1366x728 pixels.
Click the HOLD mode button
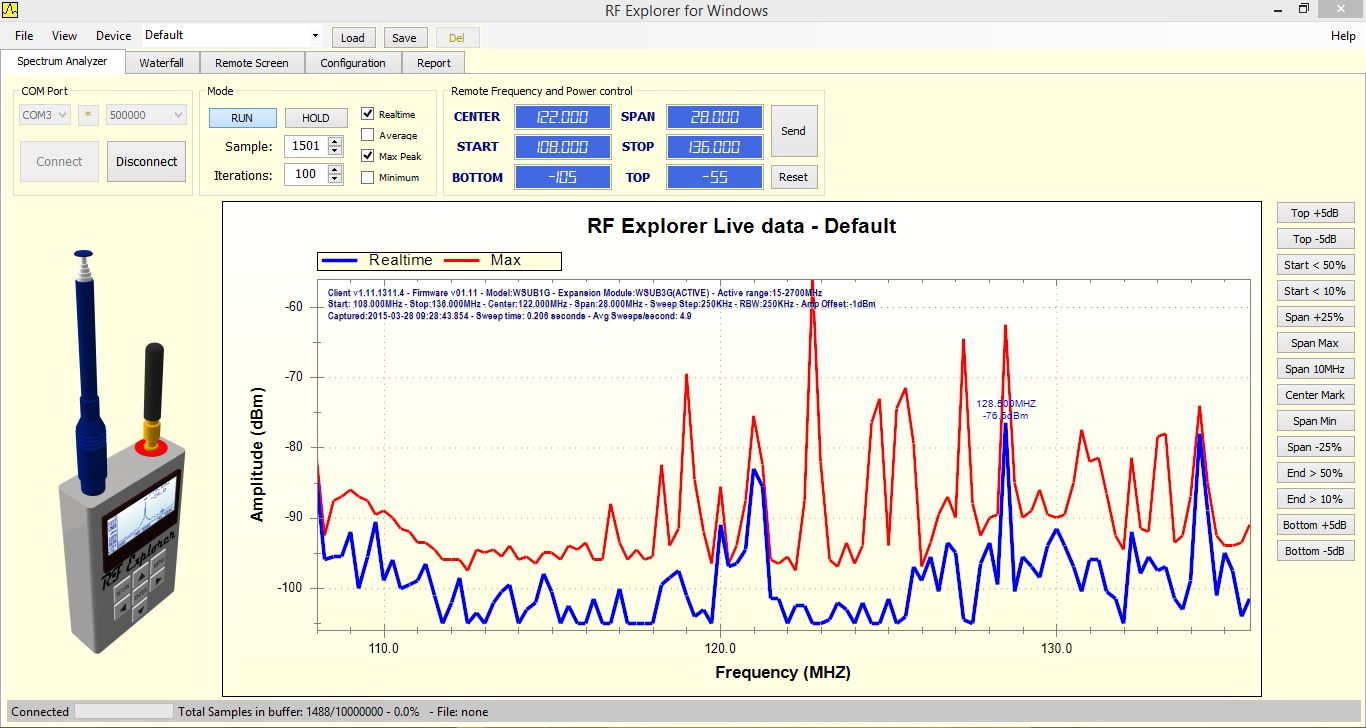click(316, 118)
